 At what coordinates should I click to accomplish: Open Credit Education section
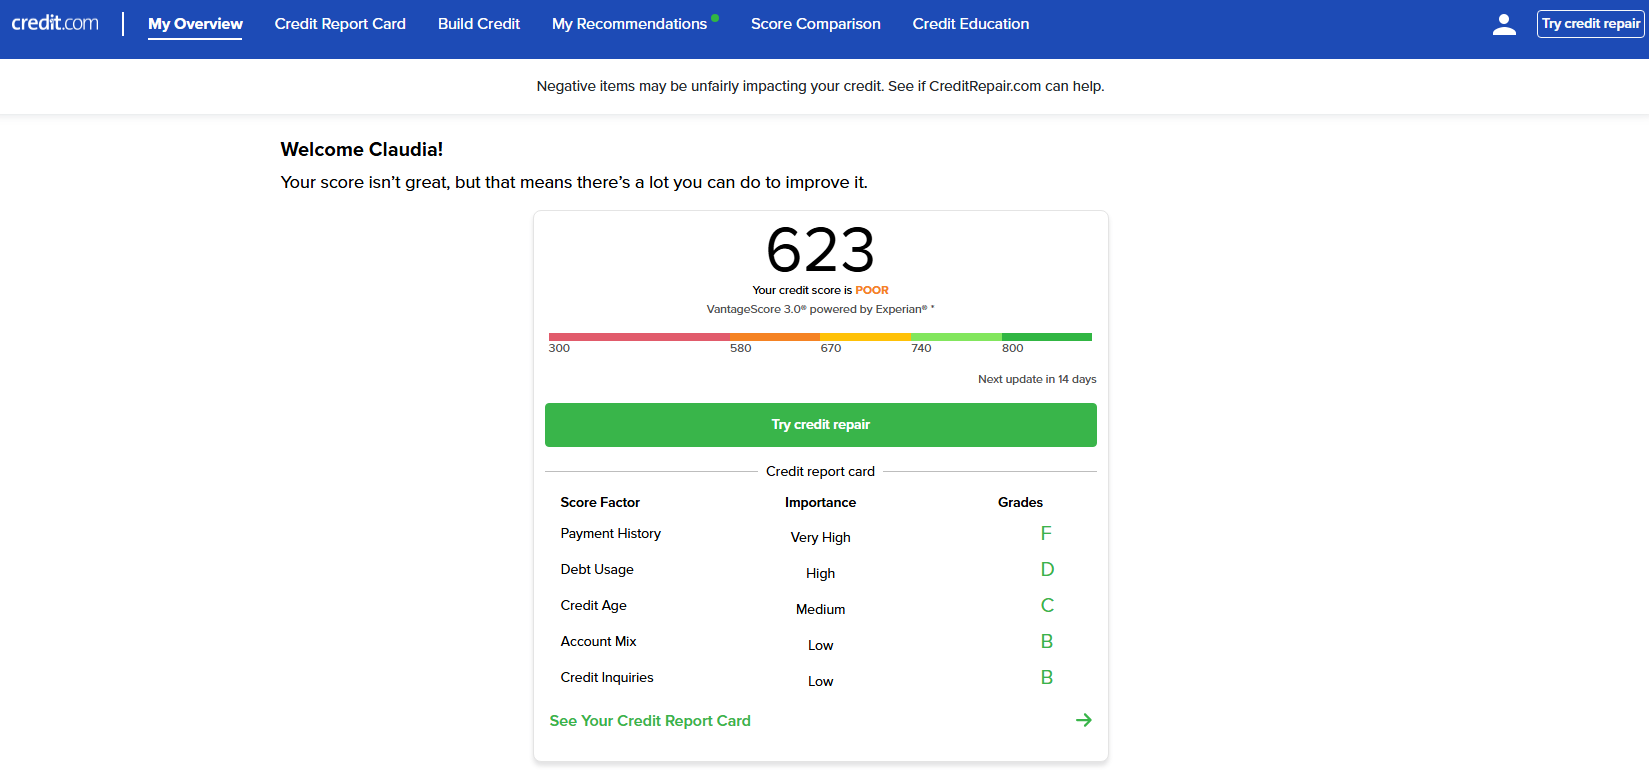coord(970,24)
